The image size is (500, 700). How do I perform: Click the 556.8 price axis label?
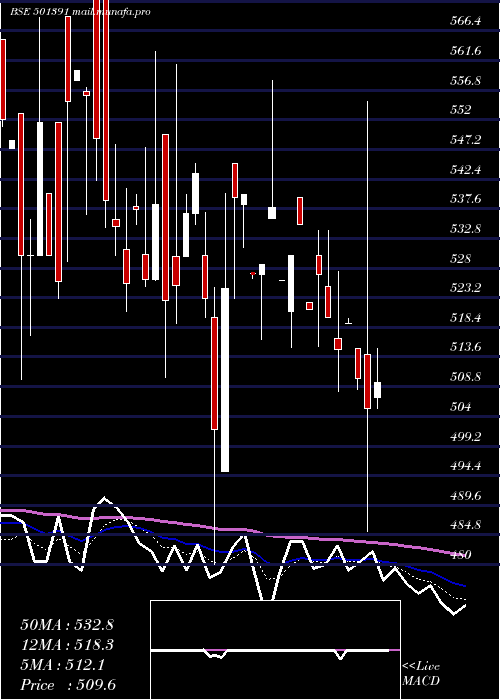(465, 81)
